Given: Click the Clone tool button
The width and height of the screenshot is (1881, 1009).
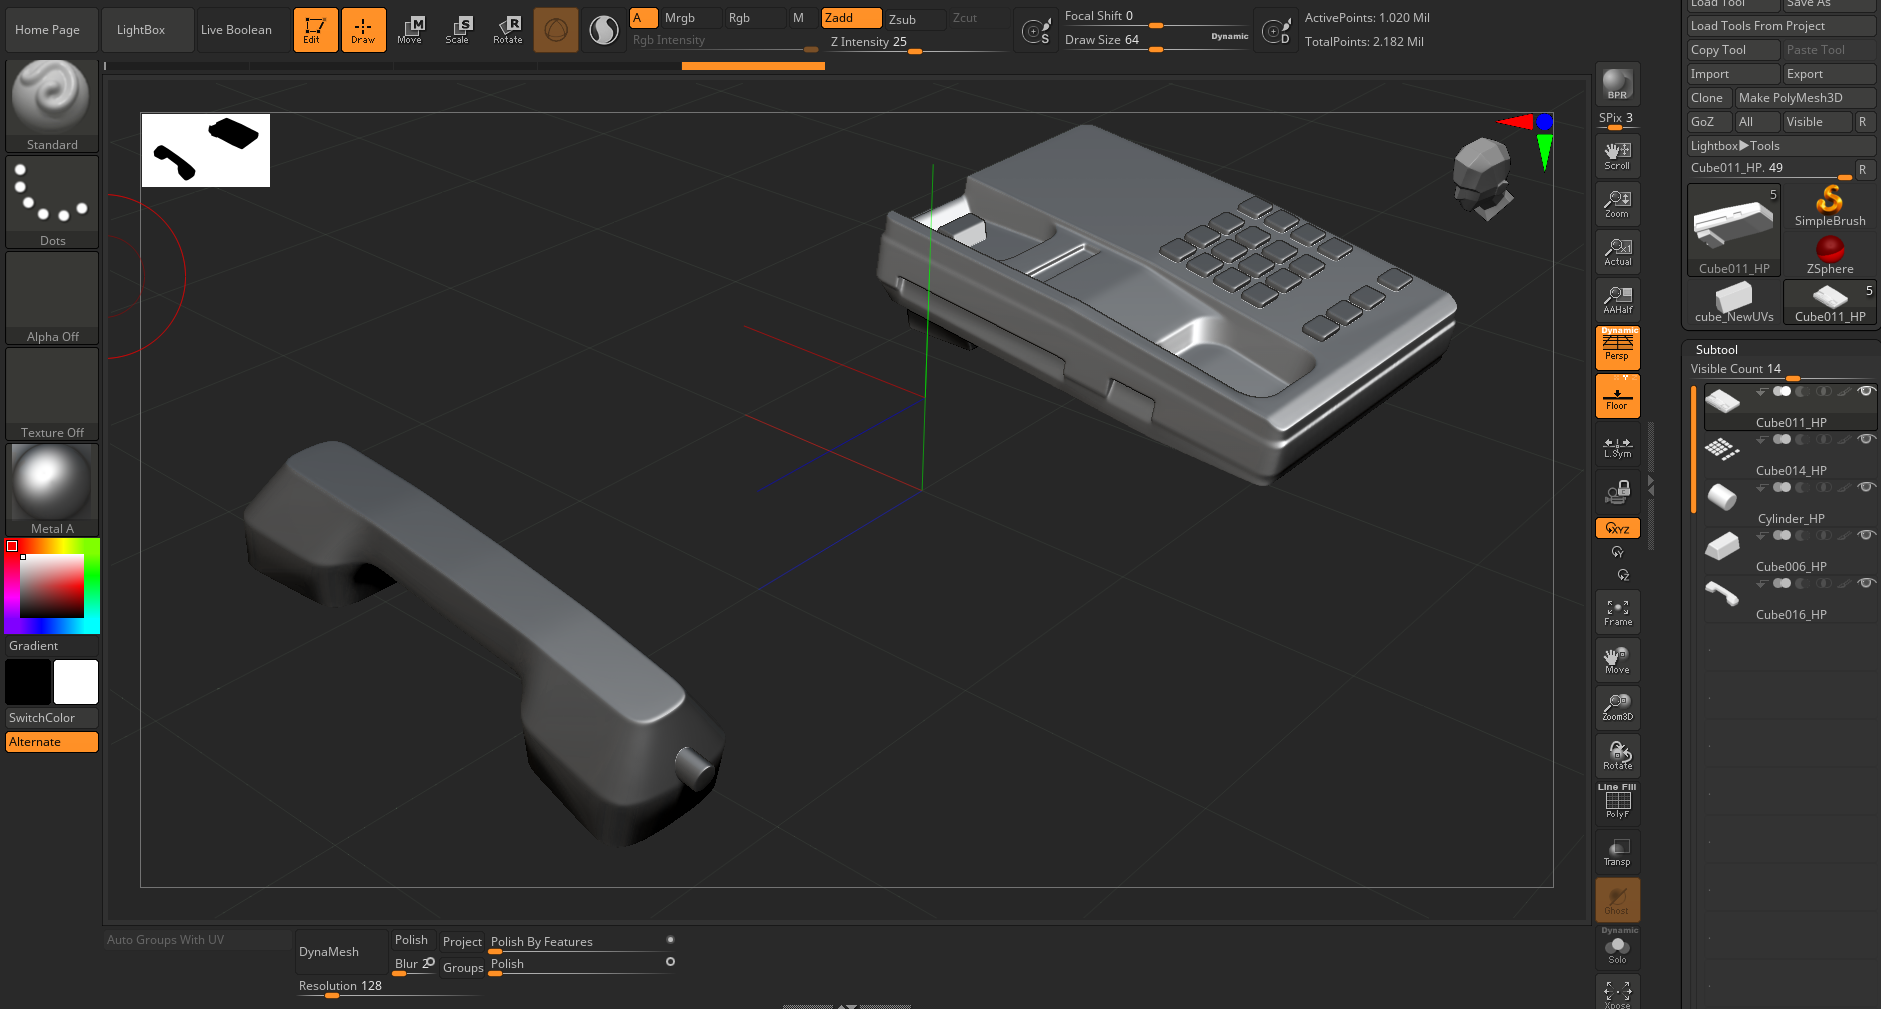Looking at the screenshot, I should 1710,98.
